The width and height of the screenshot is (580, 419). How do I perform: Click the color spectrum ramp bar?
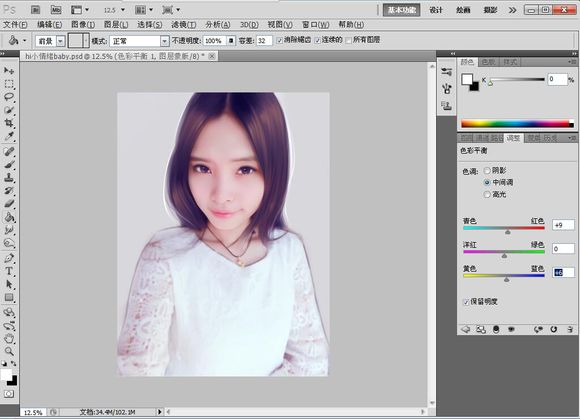[x=517, y=124]
